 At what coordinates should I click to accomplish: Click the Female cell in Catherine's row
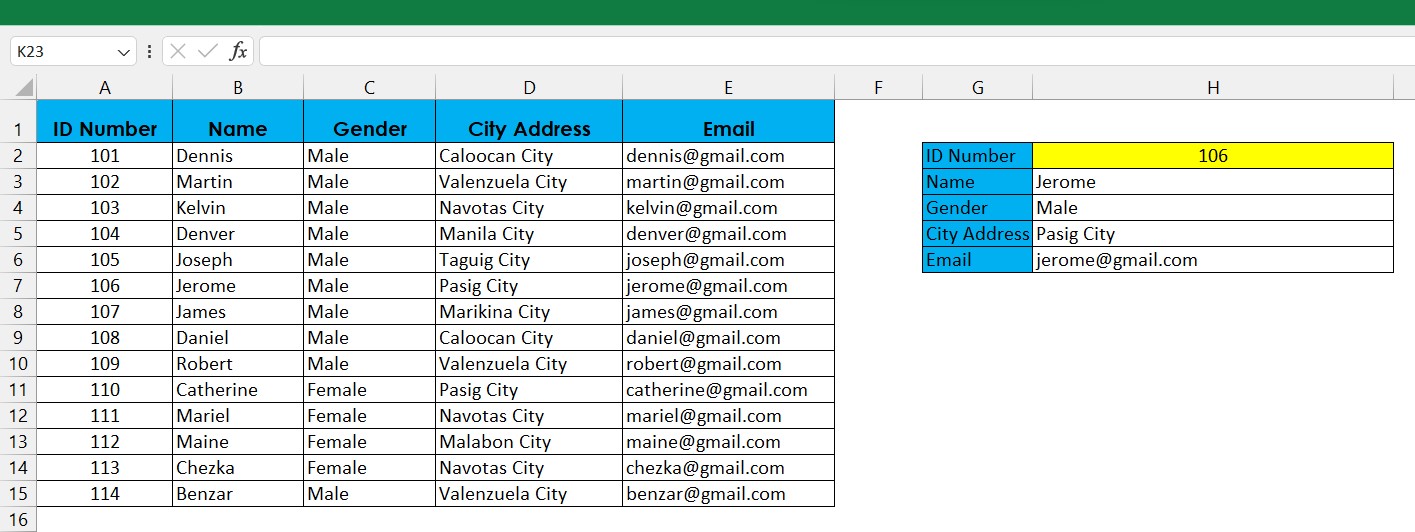pyautogui.click(x=369, y=390)
